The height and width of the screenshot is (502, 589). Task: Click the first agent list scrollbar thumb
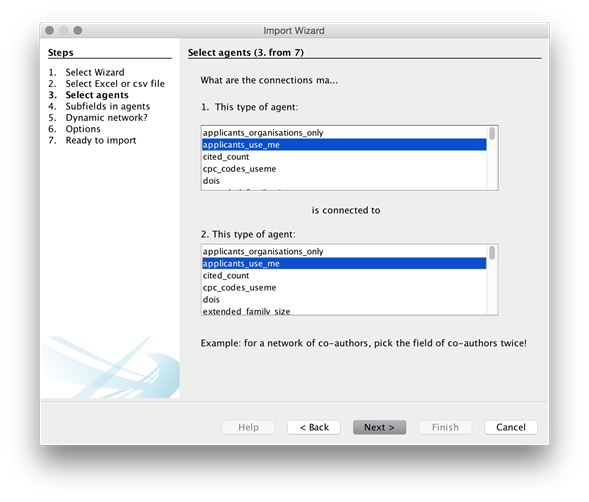pos(492,134)
